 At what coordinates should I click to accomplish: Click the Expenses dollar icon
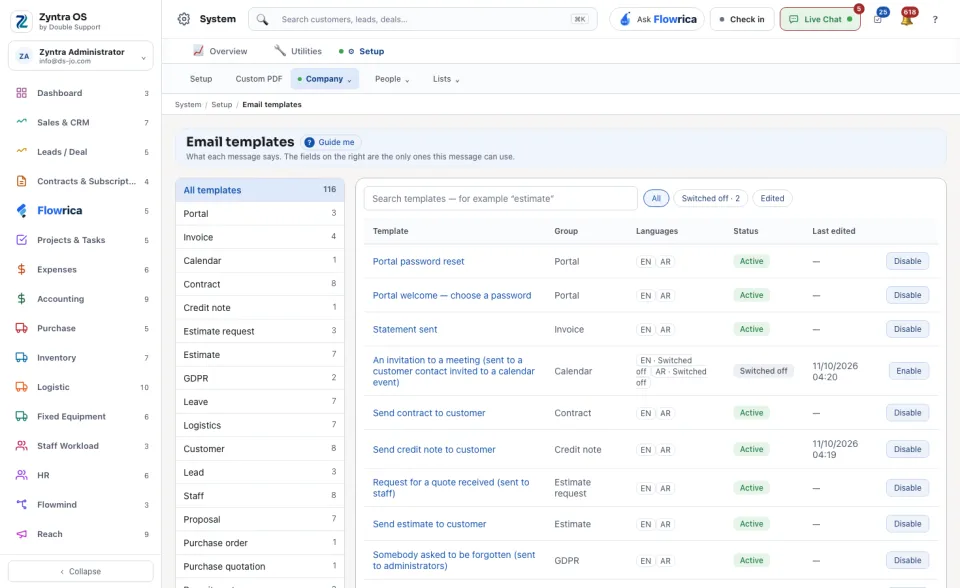21,269
